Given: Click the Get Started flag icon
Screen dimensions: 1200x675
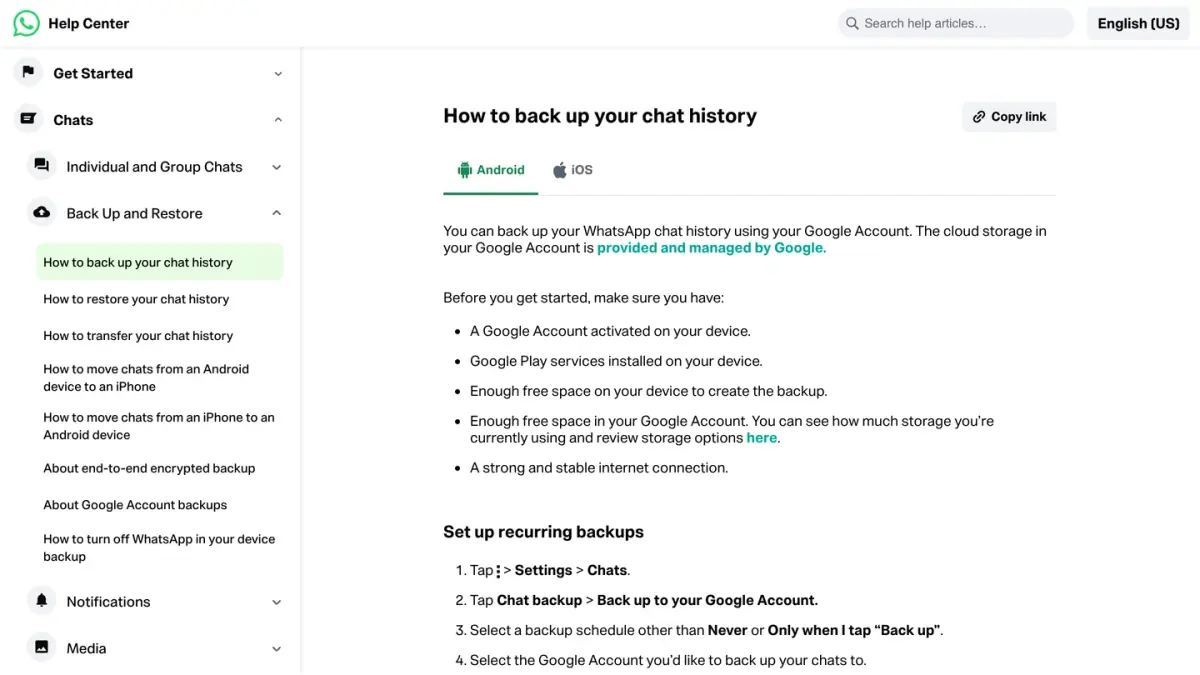Looking at the screenshot, I should point(28,72).
